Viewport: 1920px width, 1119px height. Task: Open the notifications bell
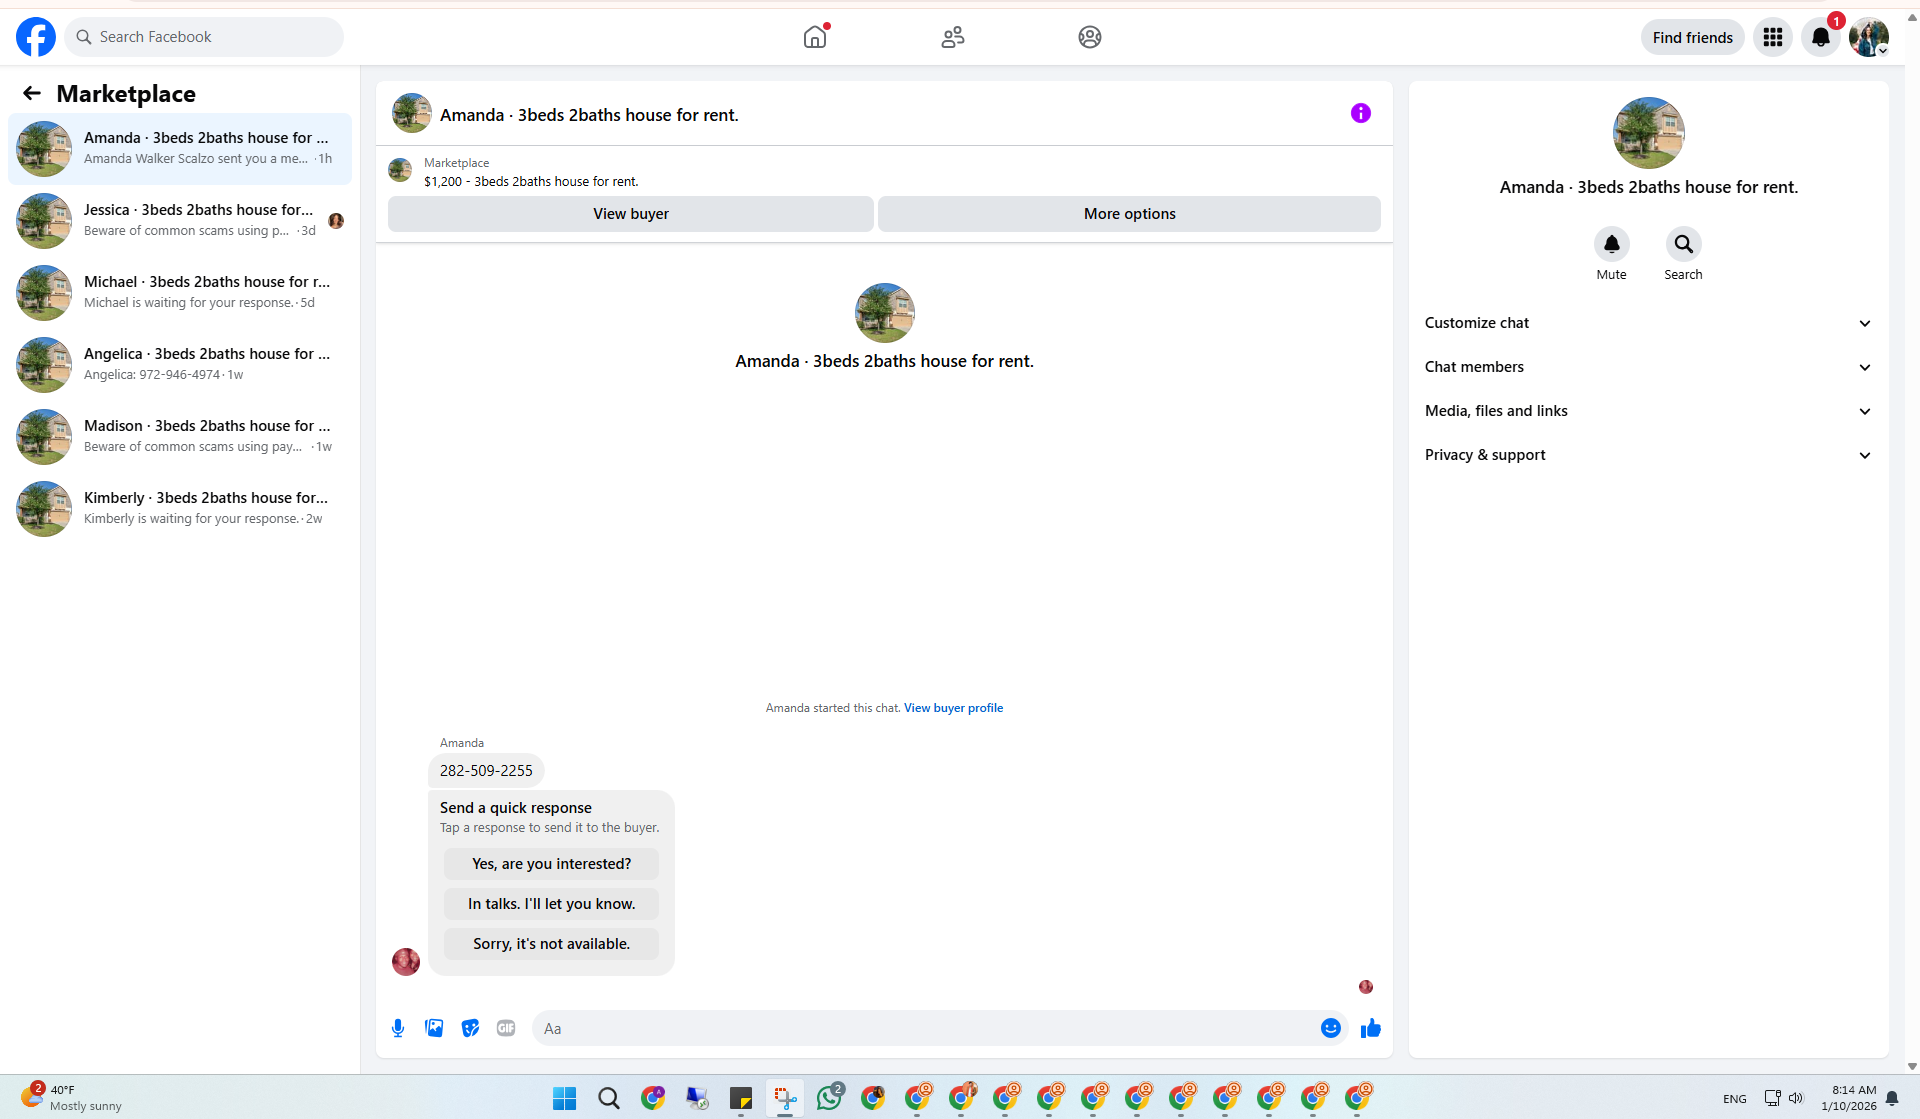click(x=1820, y=37)
